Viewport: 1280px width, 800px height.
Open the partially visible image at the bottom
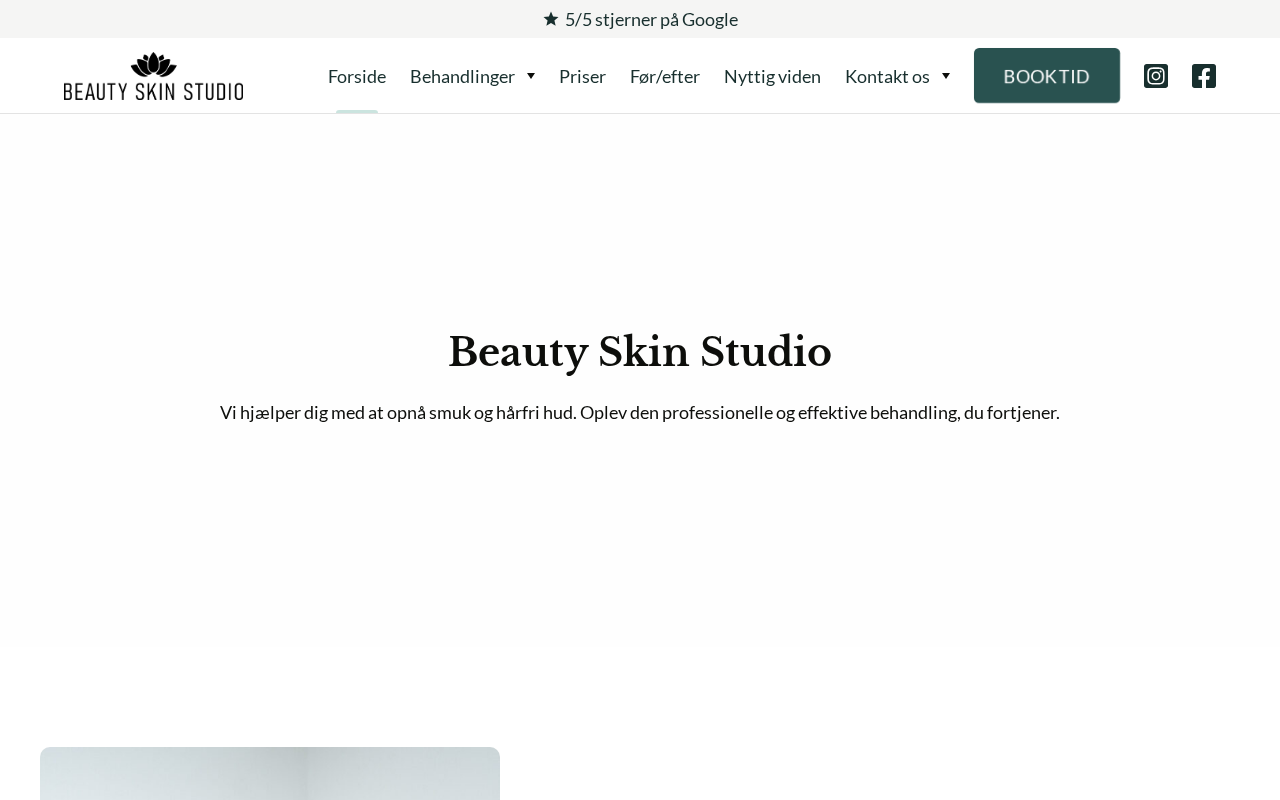point(270,773)
